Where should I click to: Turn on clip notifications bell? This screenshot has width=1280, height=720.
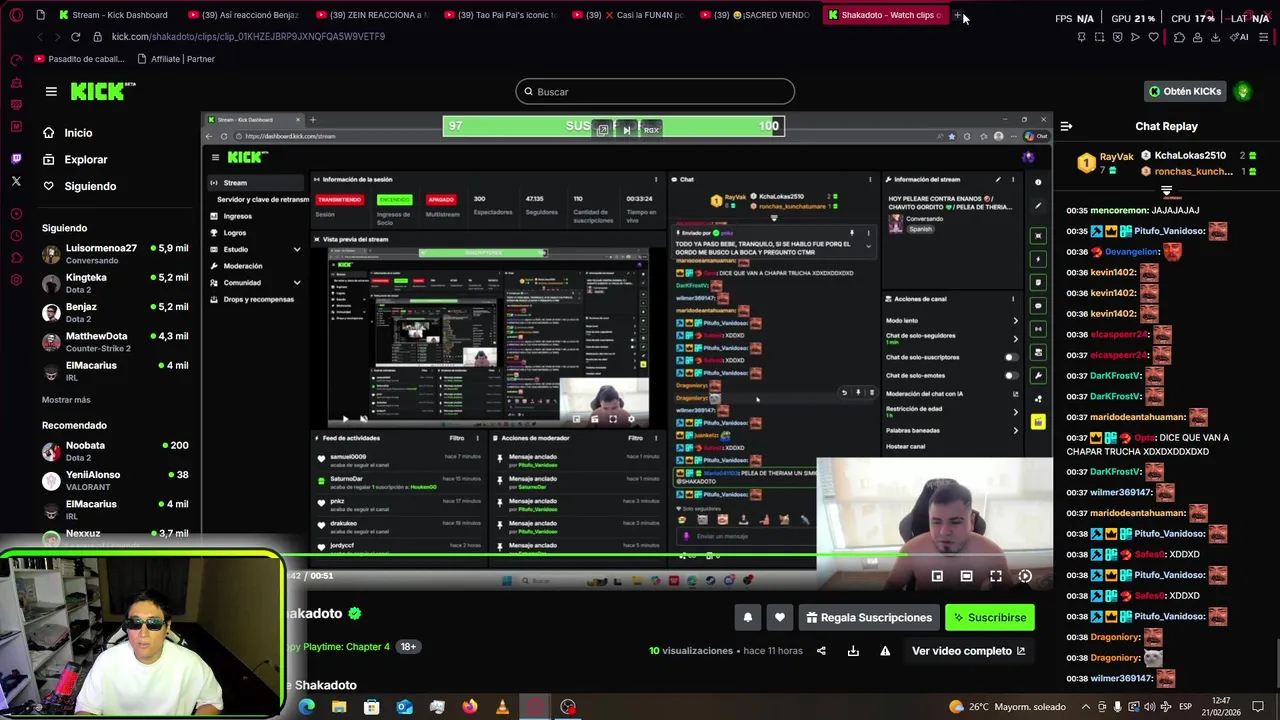click(x=747, y=618)
